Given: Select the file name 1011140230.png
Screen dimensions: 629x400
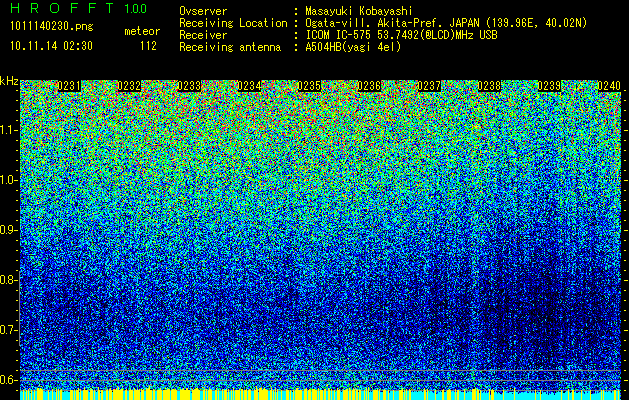Looking at the screenshot, I should coord(52,26).
